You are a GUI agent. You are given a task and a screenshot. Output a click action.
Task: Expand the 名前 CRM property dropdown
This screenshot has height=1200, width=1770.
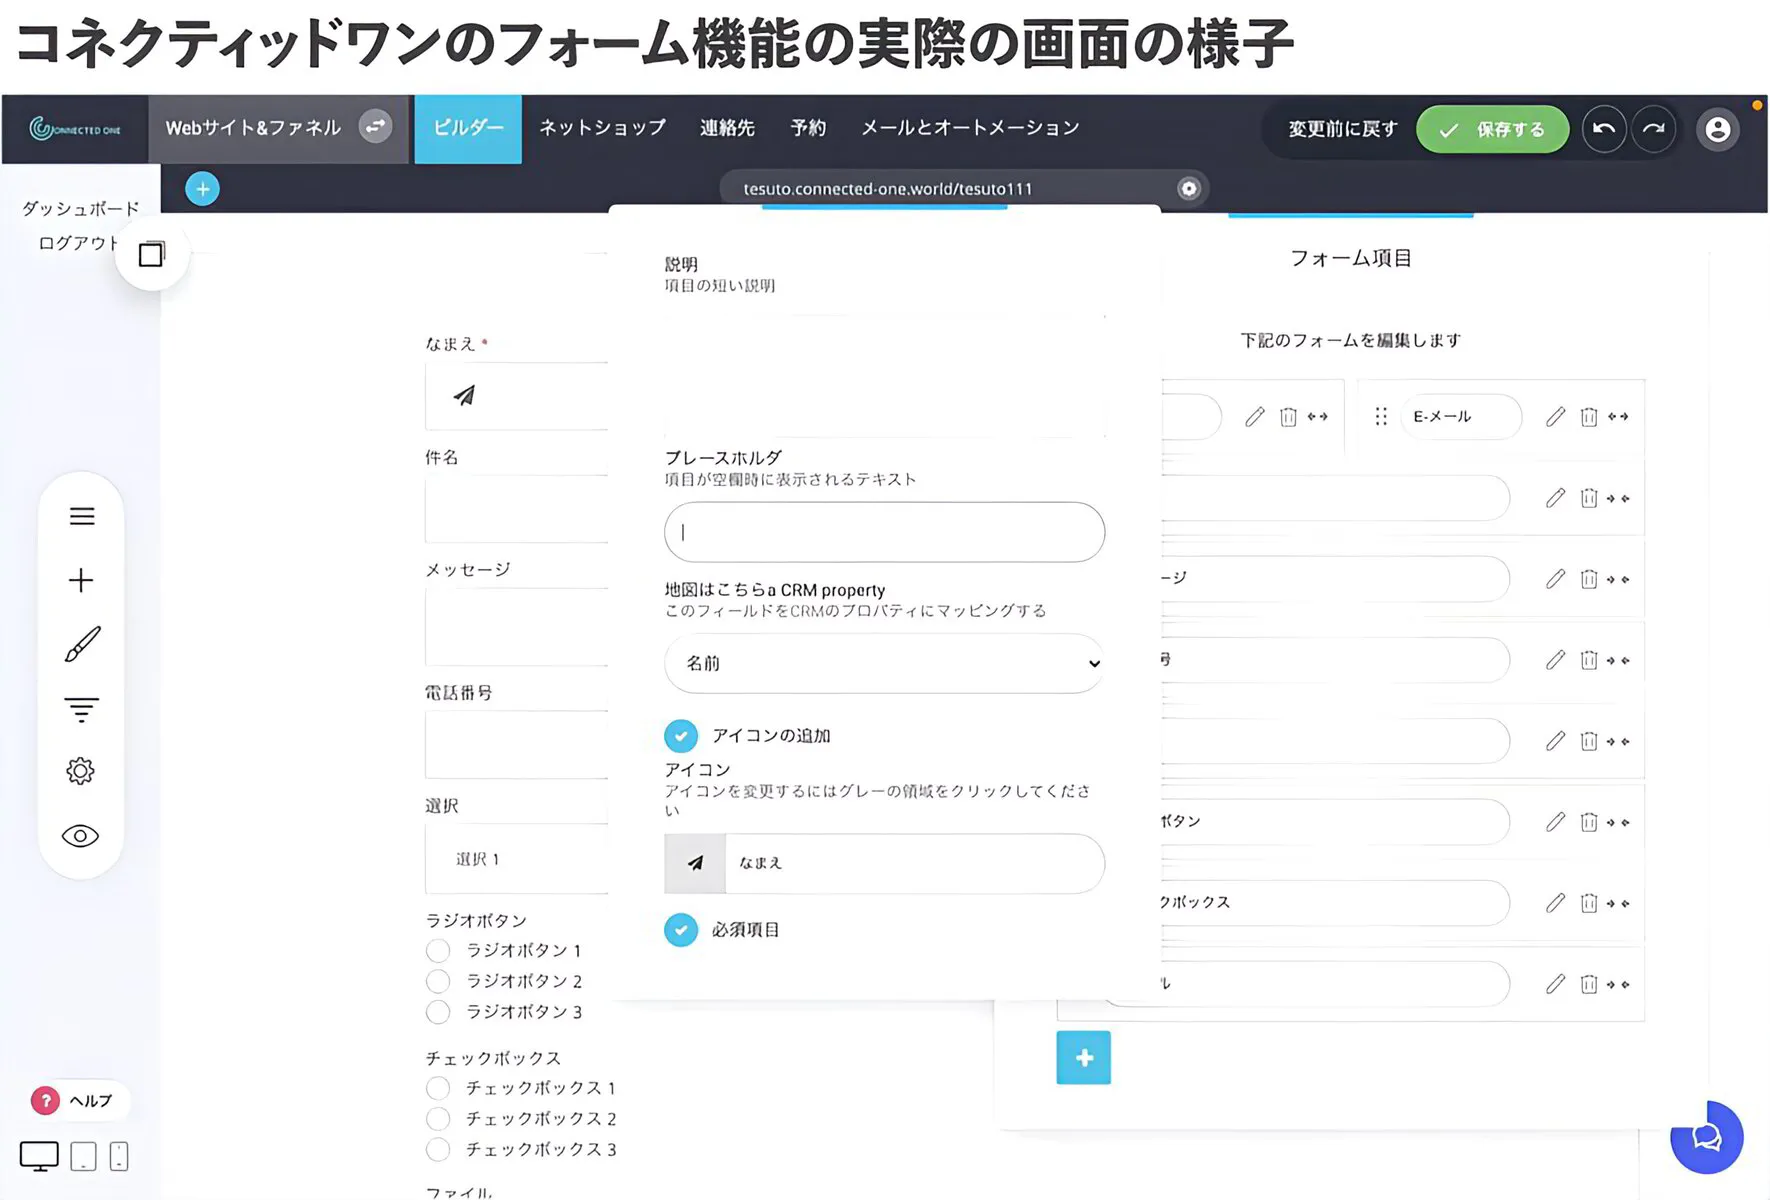(x=884, y=663)
